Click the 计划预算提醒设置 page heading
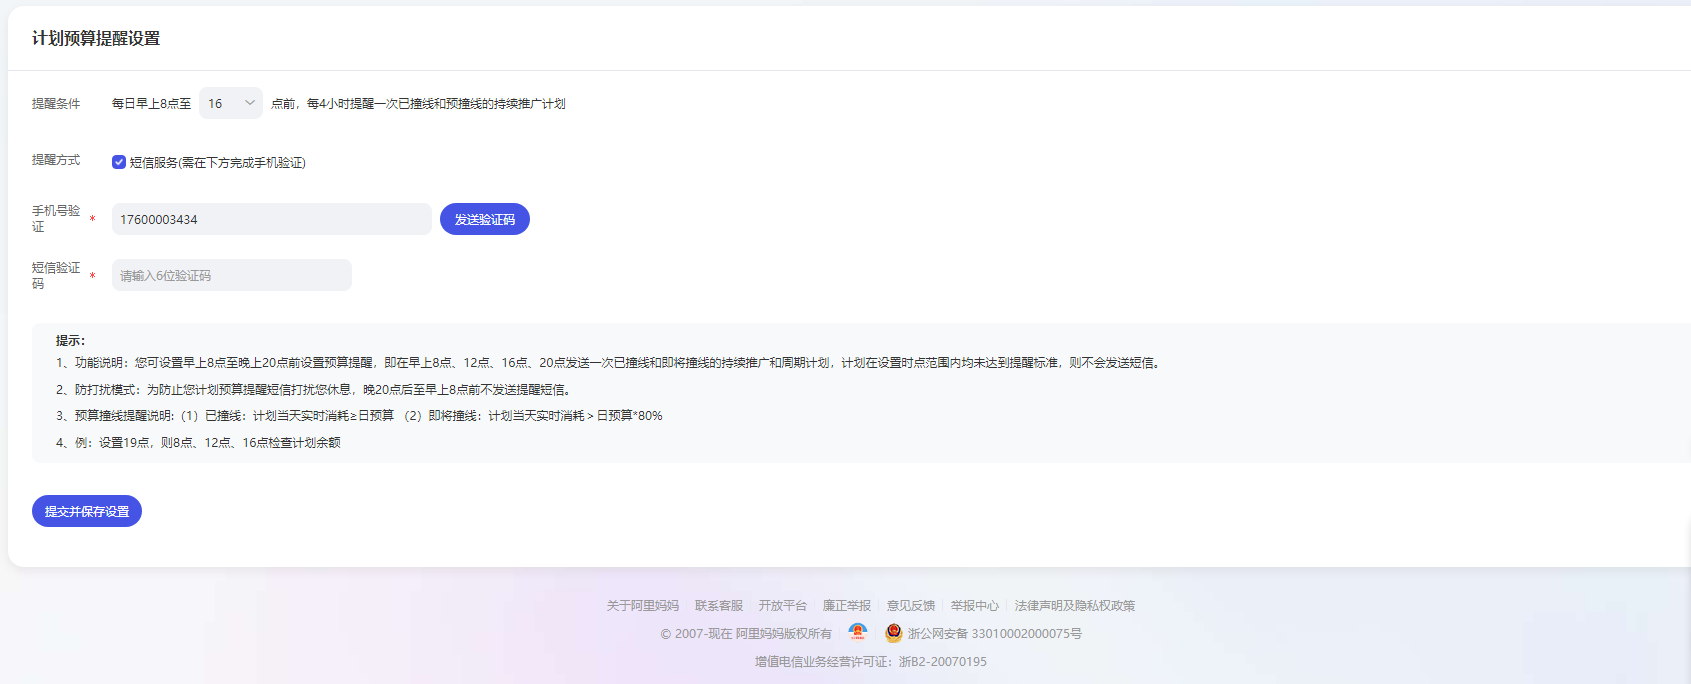Screen dimensions: 1691x684 96,38
